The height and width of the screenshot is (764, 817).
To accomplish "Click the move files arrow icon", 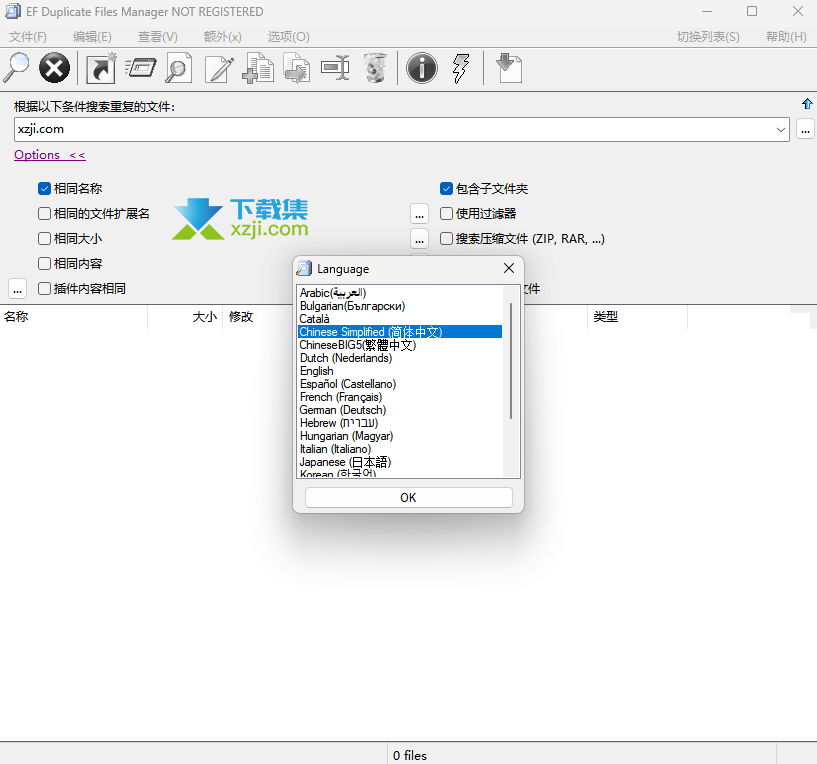I will click(297, 68).
